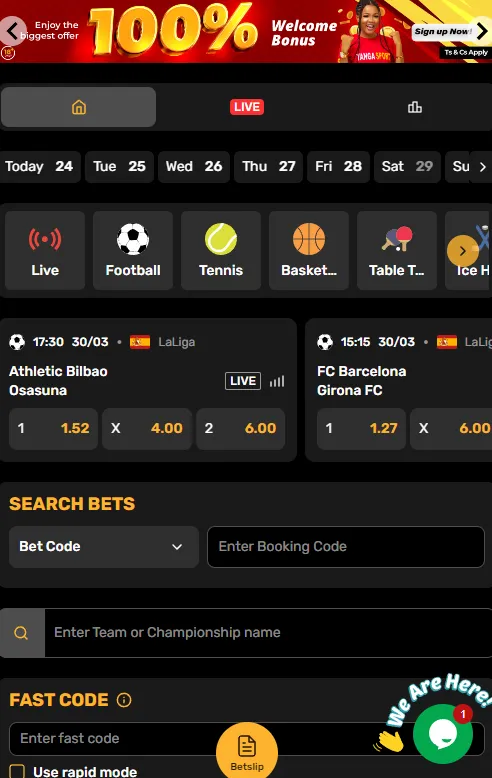492x778 pixels.
Task: Bet on Athletic Bilbao win at 1.52
Action: pyautogui.click(x=53, y=429)
